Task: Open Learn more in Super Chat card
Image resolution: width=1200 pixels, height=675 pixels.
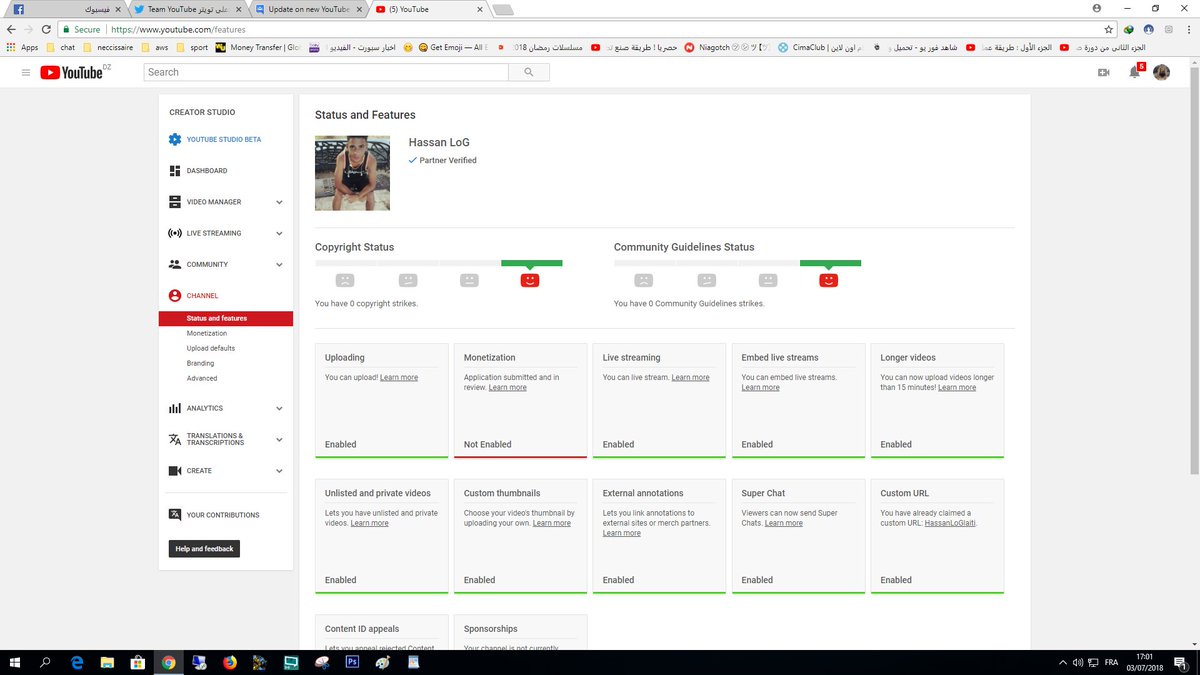Action: (784, 523)
